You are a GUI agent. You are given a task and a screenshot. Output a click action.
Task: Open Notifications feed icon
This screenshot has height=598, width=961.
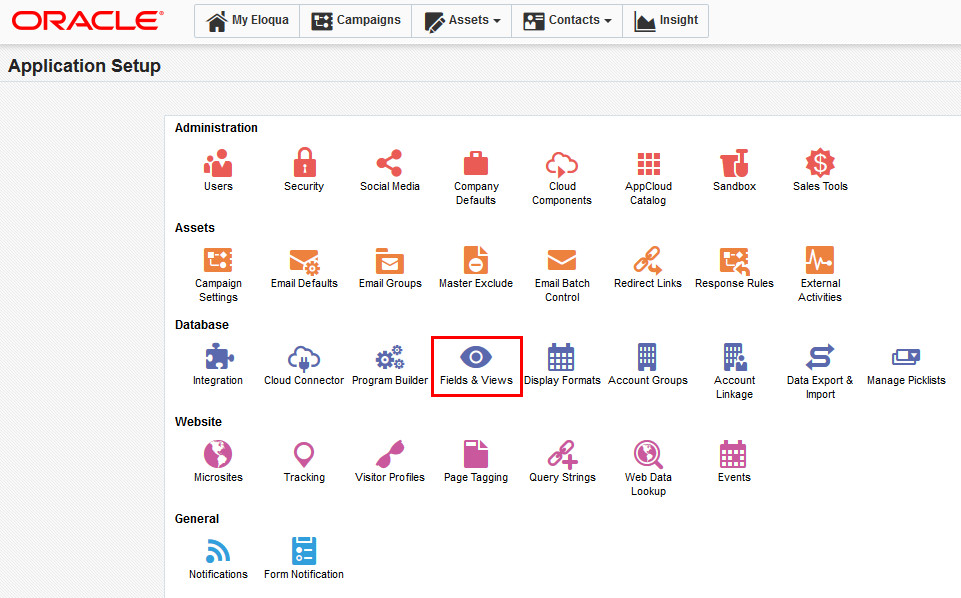coord(218,551)
